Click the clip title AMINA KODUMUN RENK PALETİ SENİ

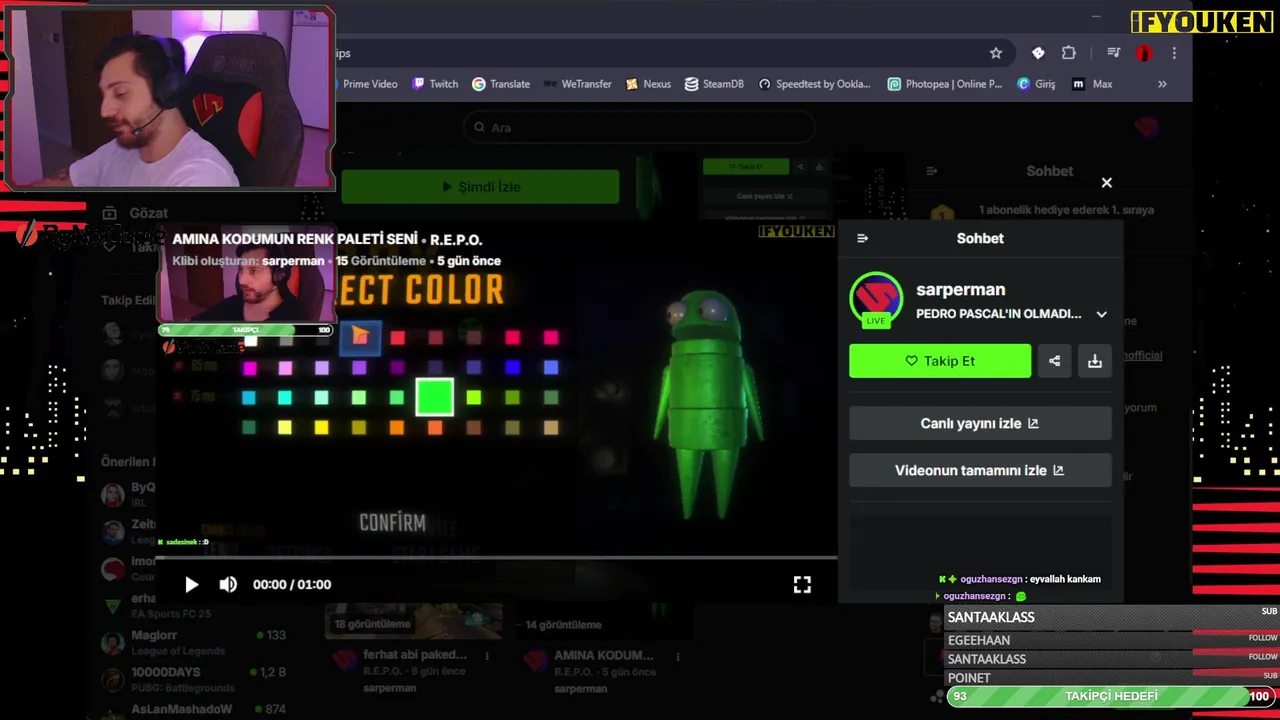click(x=294, y=239)
